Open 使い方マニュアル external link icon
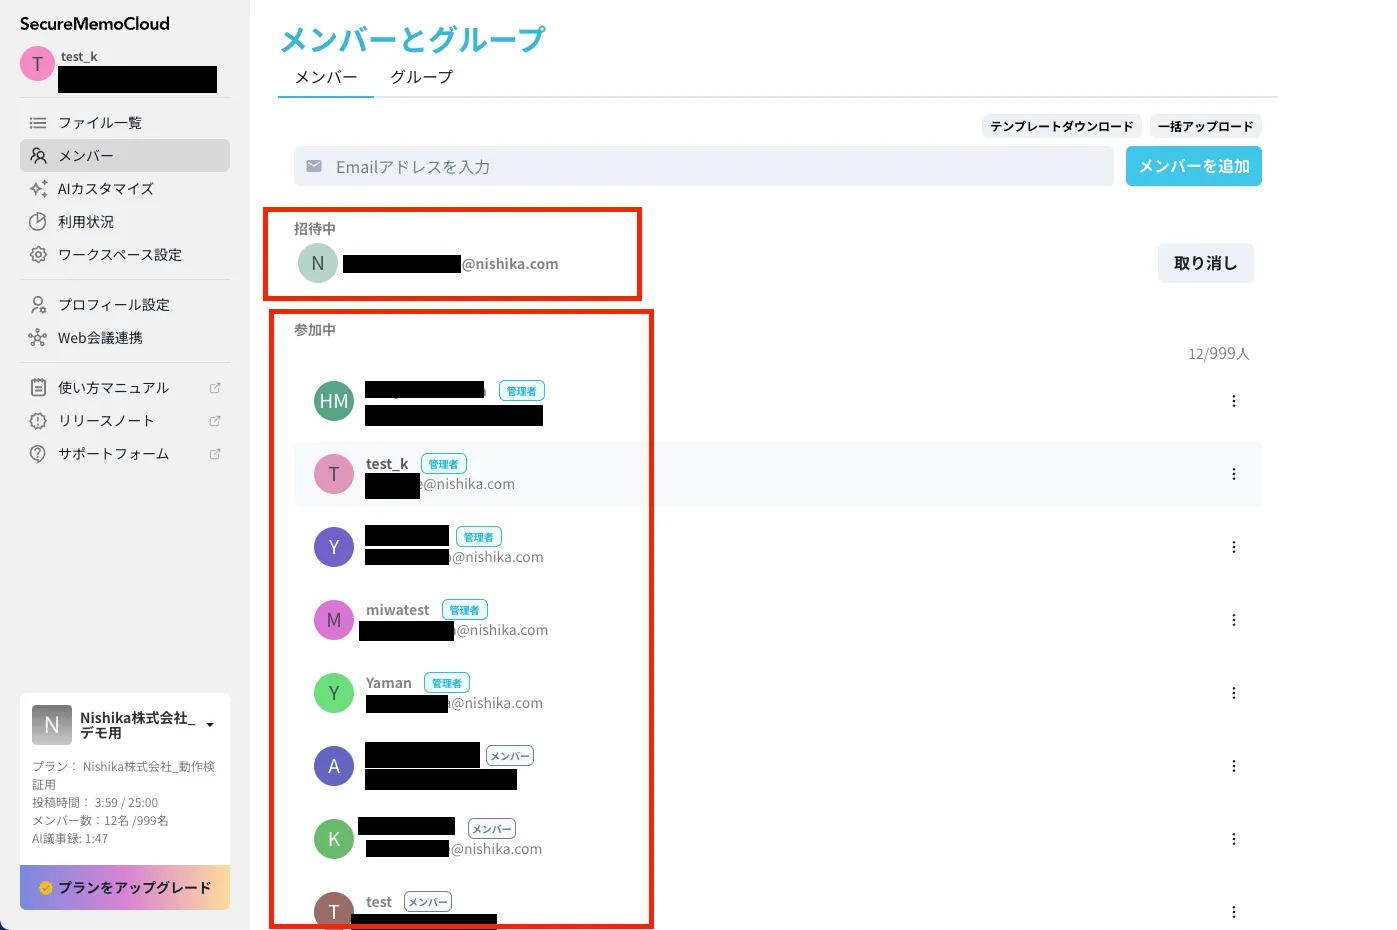 tap(214, 388)
